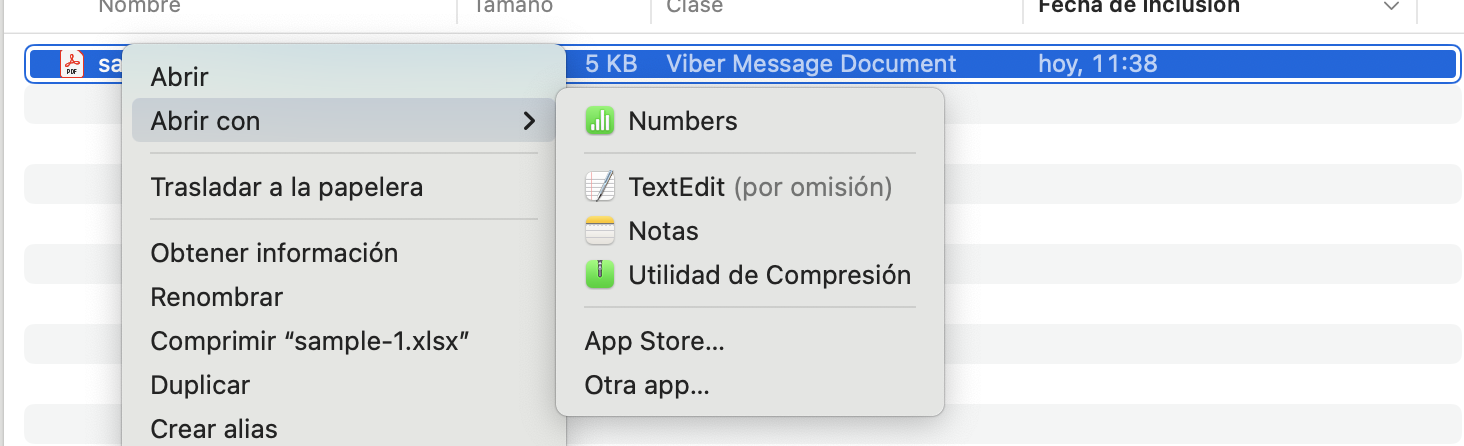Sort by the Clase column header
The width and height of the screenshot is (1464, 446).
coord(695,7)
